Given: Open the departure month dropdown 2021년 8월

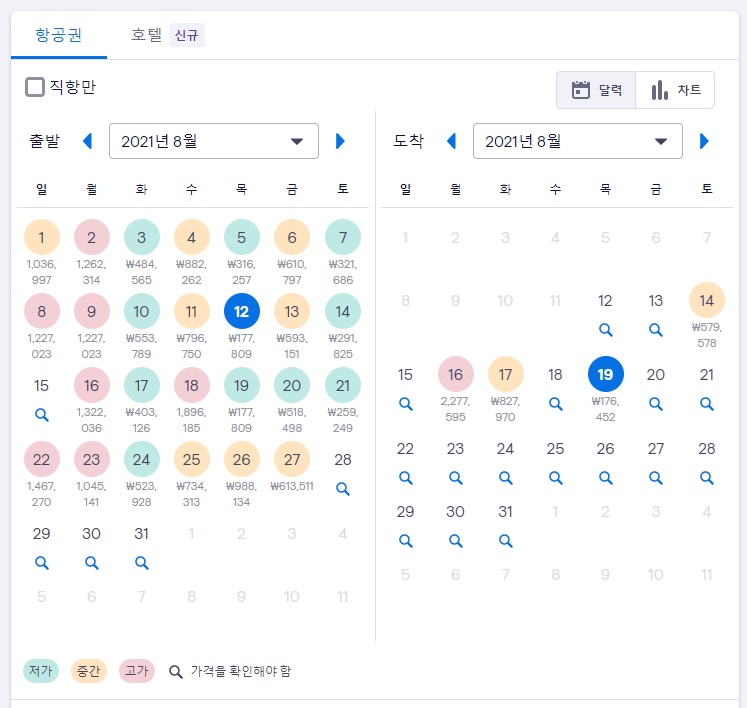Looking at the screenshot, I should point(214,141).
